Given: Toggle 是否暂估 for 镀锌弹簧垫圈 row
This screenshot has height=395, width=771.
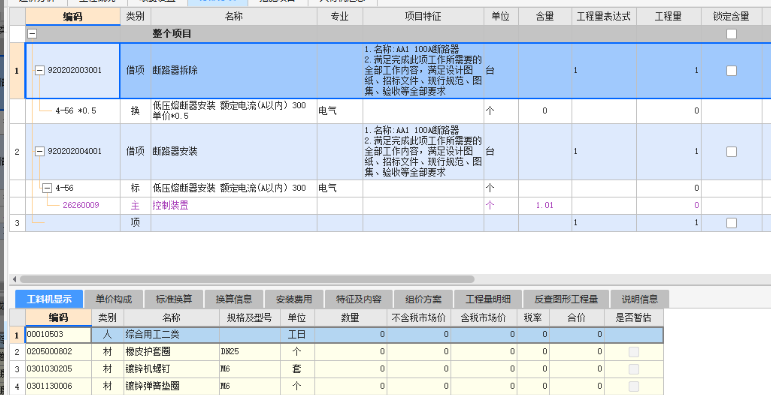Looking at the screenshot, I should coord(634,386).
